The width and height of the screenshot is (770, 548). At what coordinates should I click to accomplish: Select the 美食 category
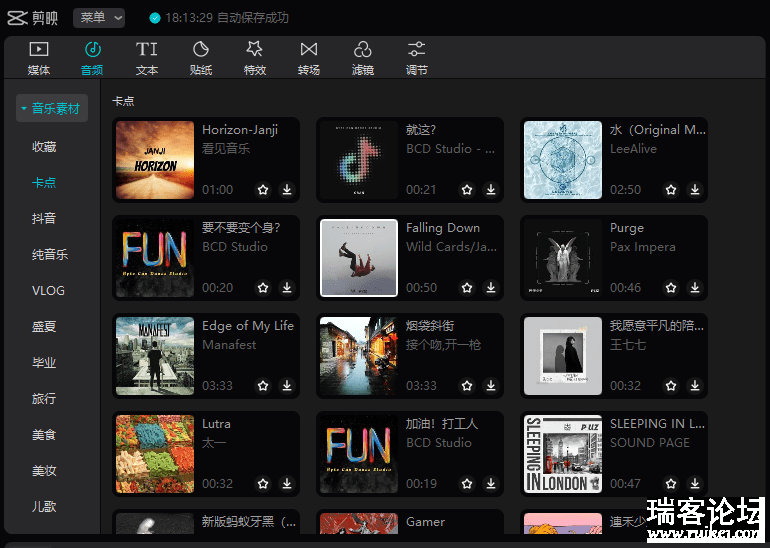44,435
